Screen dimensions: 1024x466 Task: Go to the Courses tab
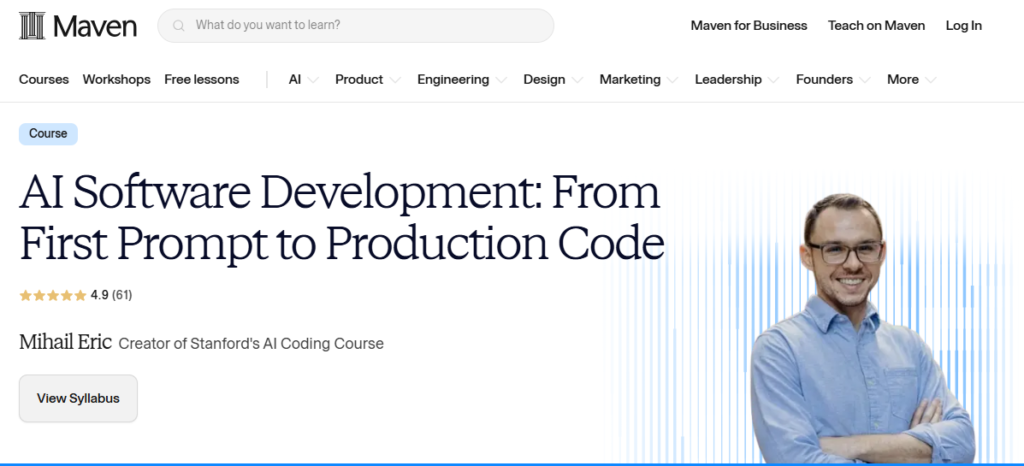(44, 79)
